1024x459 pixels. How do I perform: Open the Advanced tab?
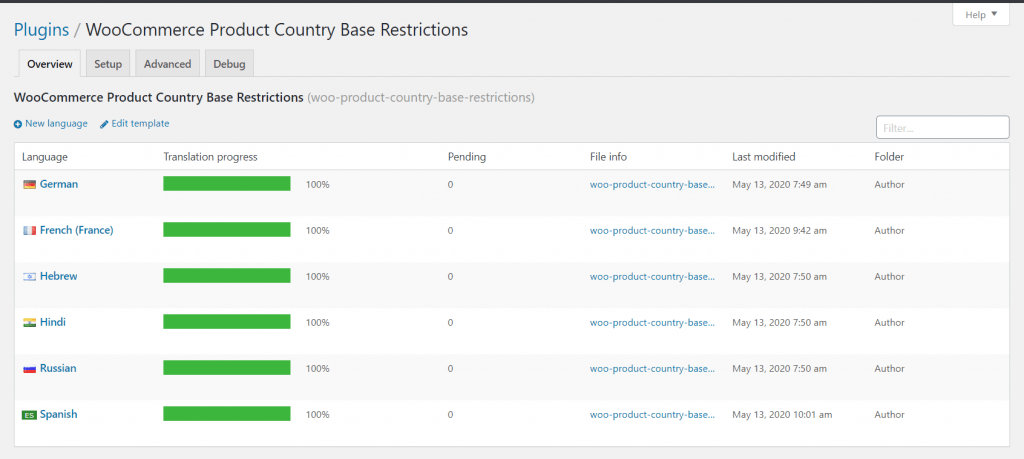pyautogui.click(x=167, y=64)
